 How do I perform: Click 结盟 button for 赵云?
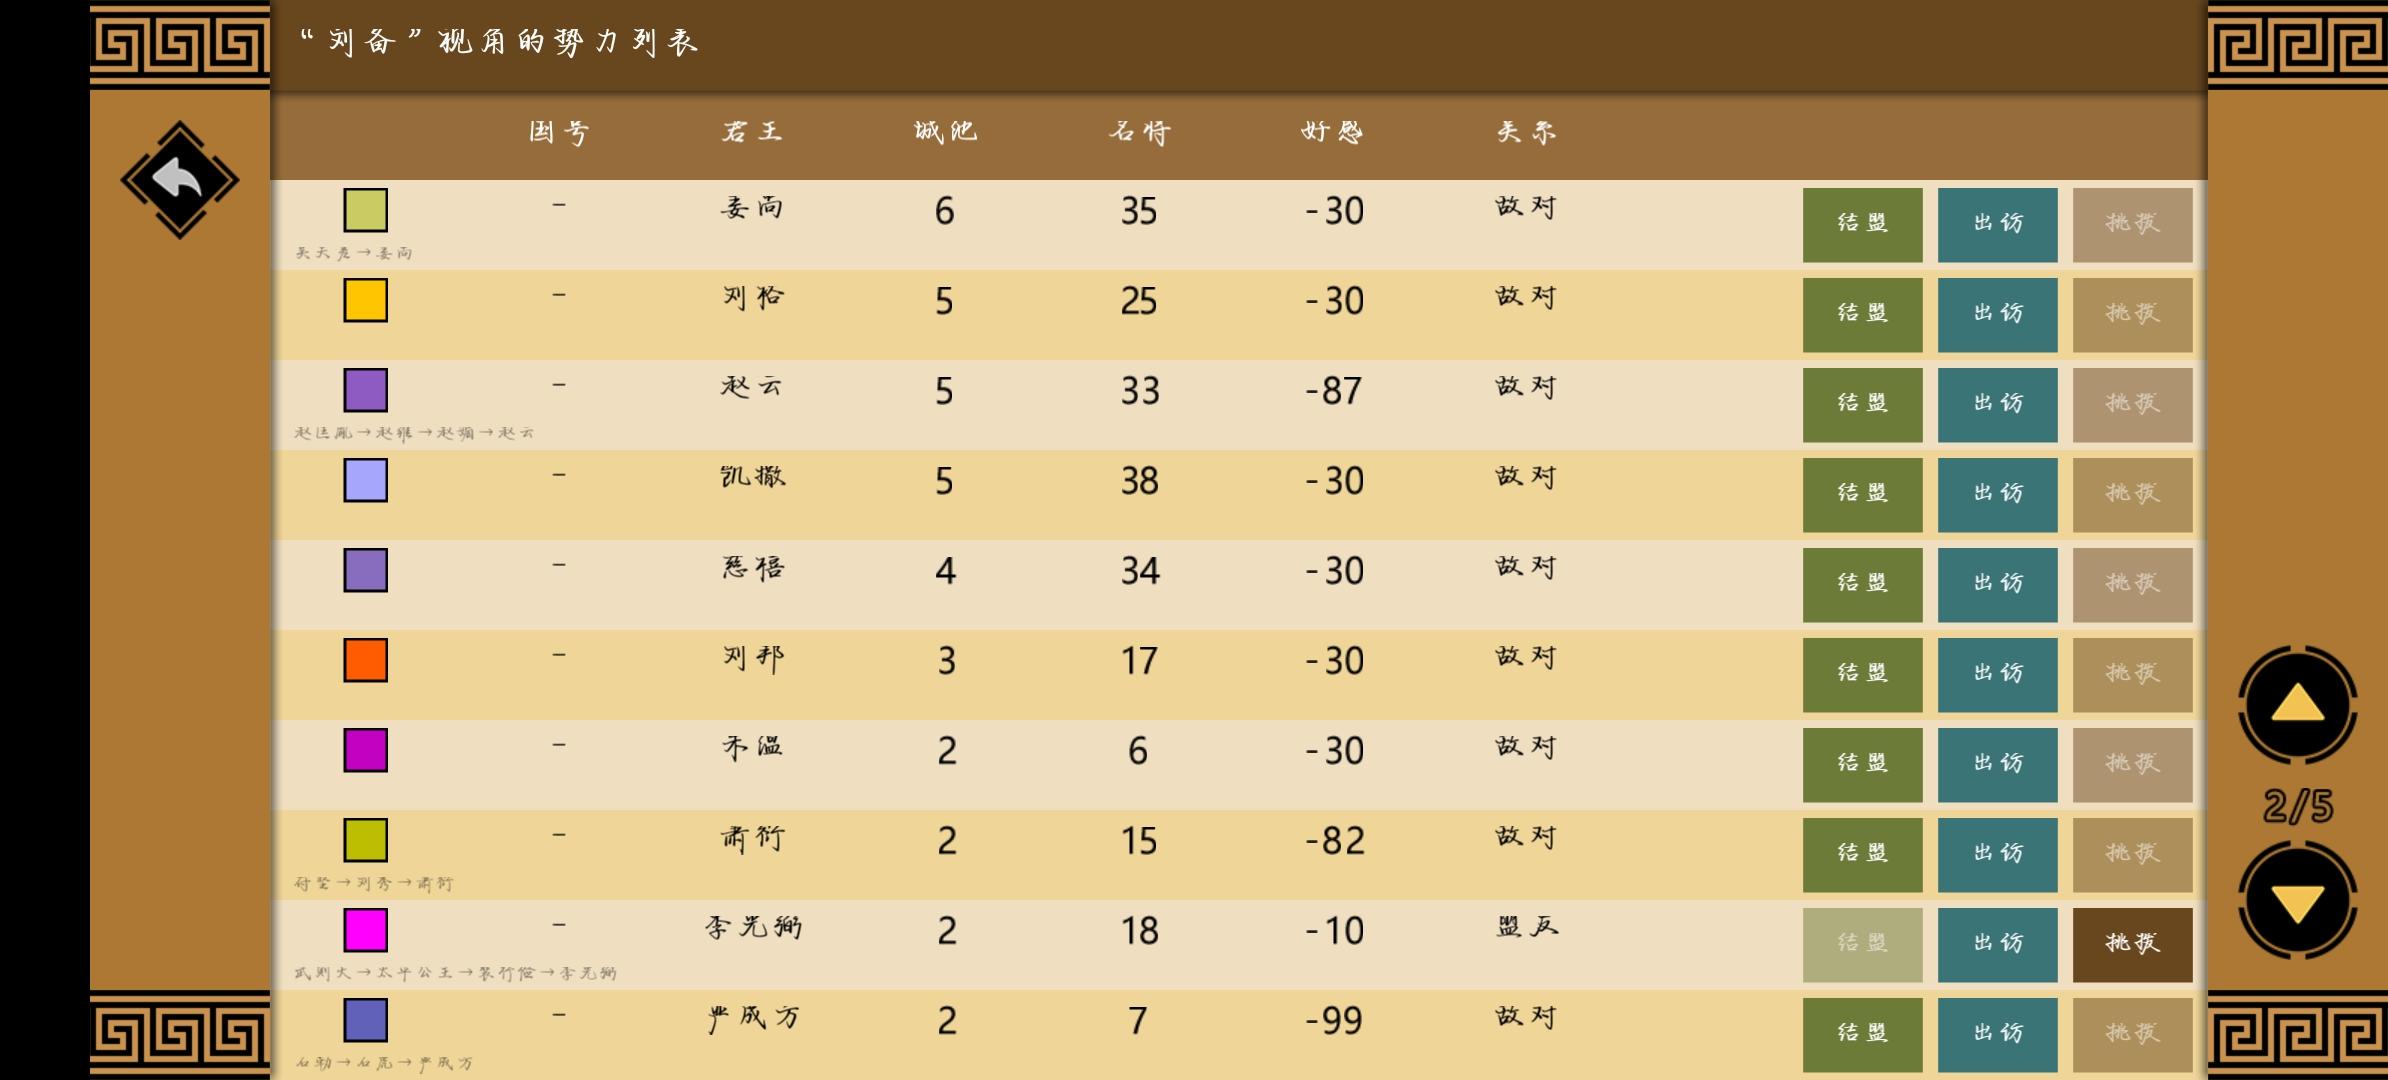(x=1862, y=404)
